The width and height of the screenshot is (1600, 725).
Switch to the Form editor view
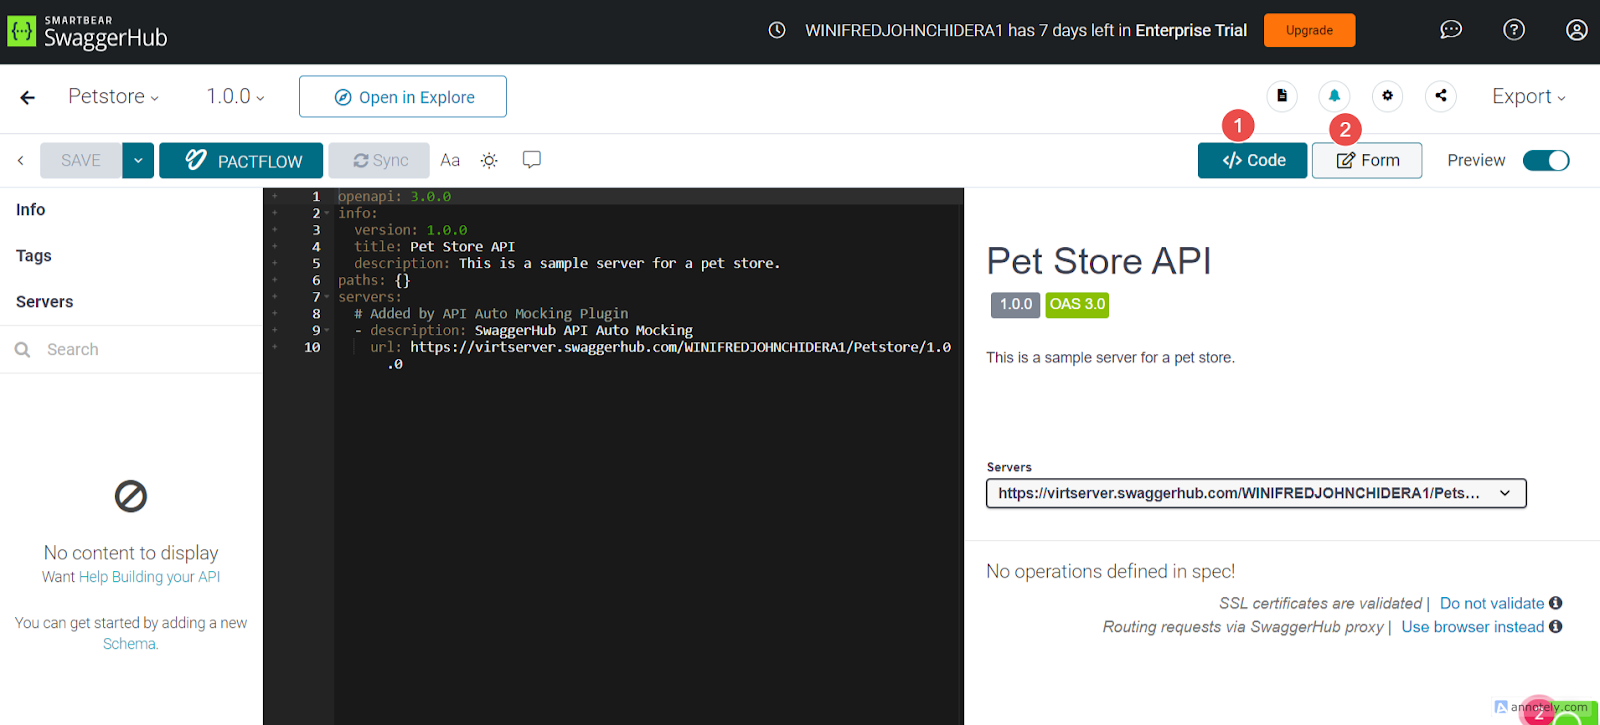point(1367,160)
